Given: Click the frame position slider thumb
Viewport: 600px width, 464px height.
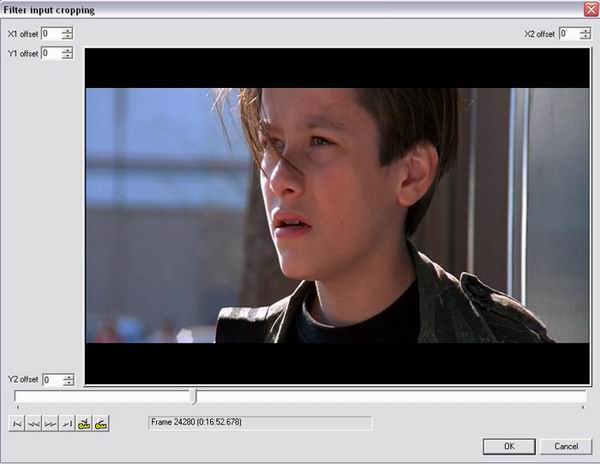Looking at the screenshot, I should point(194,397).
